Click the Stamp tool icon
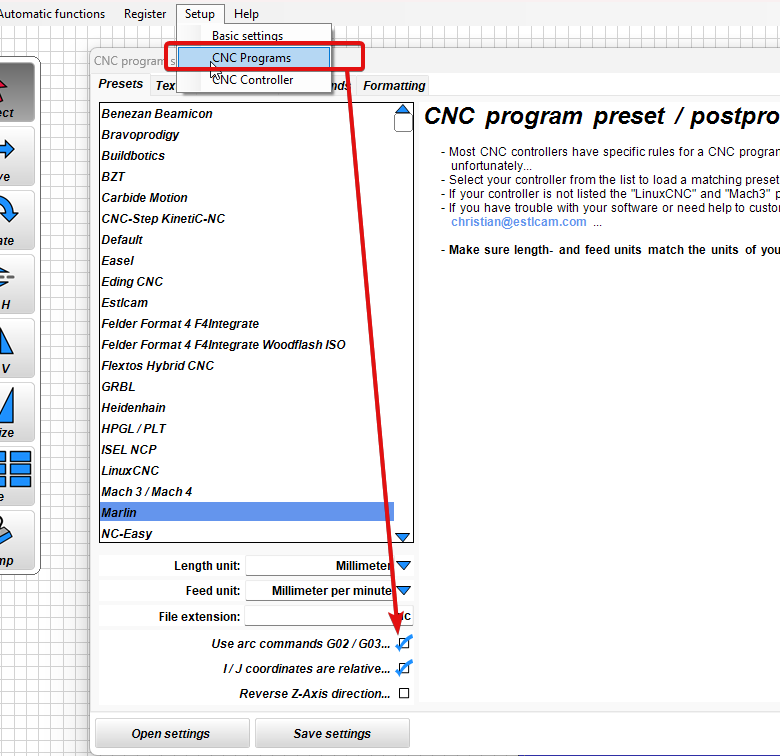Viewport: 780px width, 756px height. pyautogui.click(x=12, y=540)
